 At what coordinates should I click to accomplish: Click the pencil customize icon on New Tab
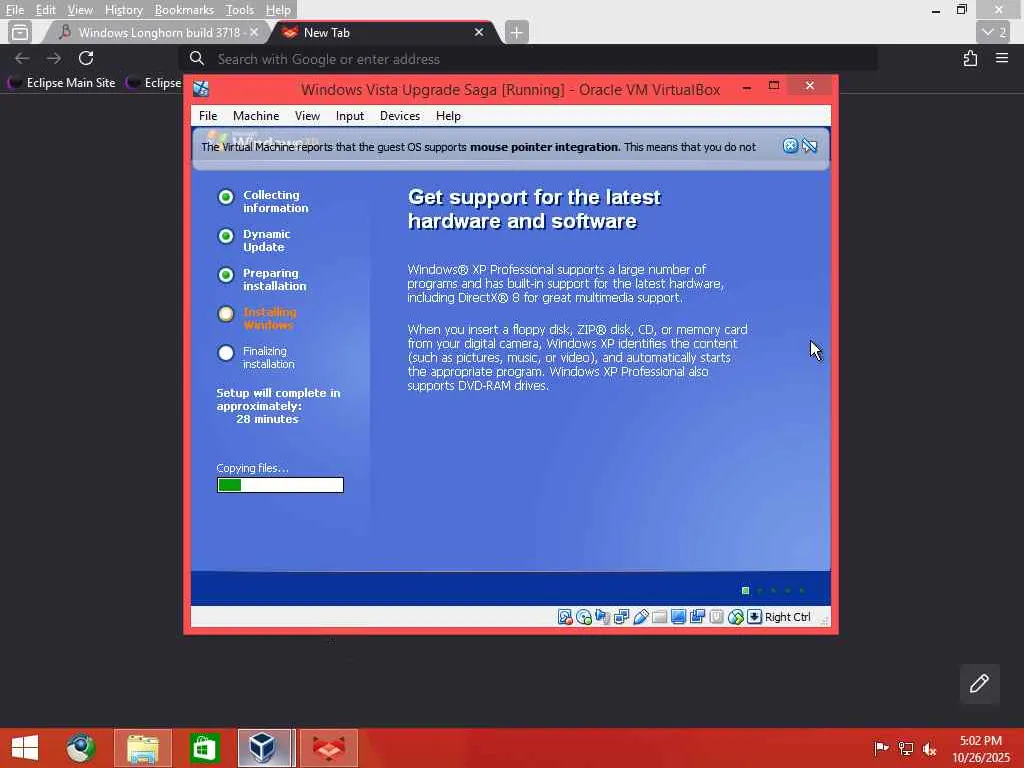(980, 684)
